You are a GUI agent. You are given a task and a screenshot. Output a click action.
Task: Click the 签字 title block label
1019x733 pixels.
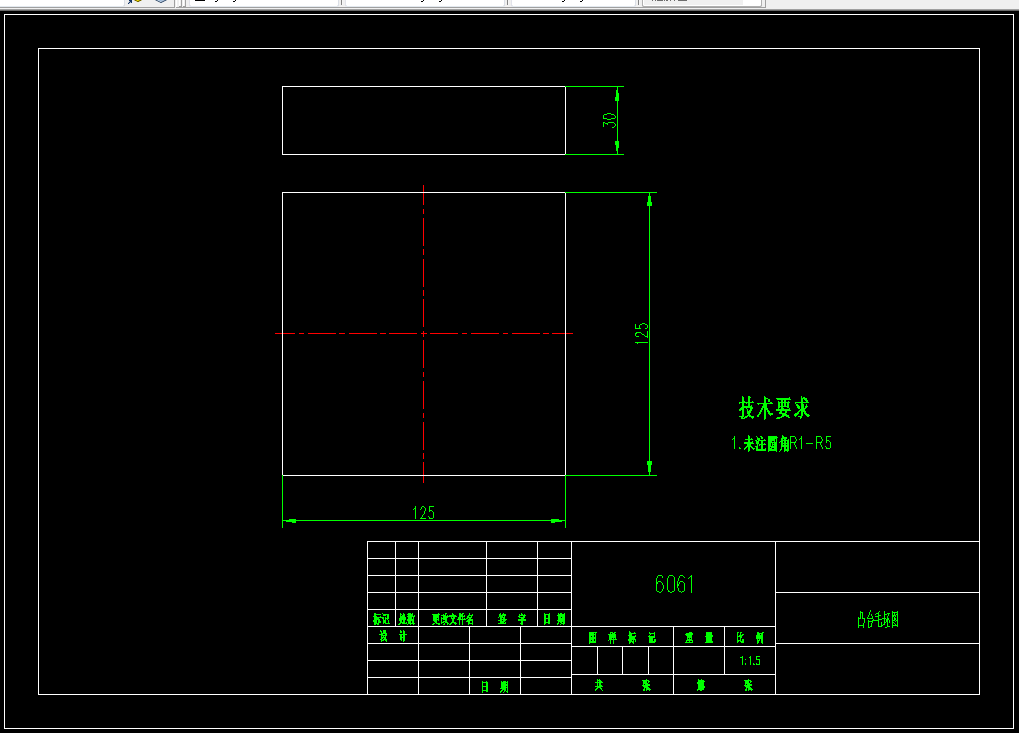[x=512, y=619]
